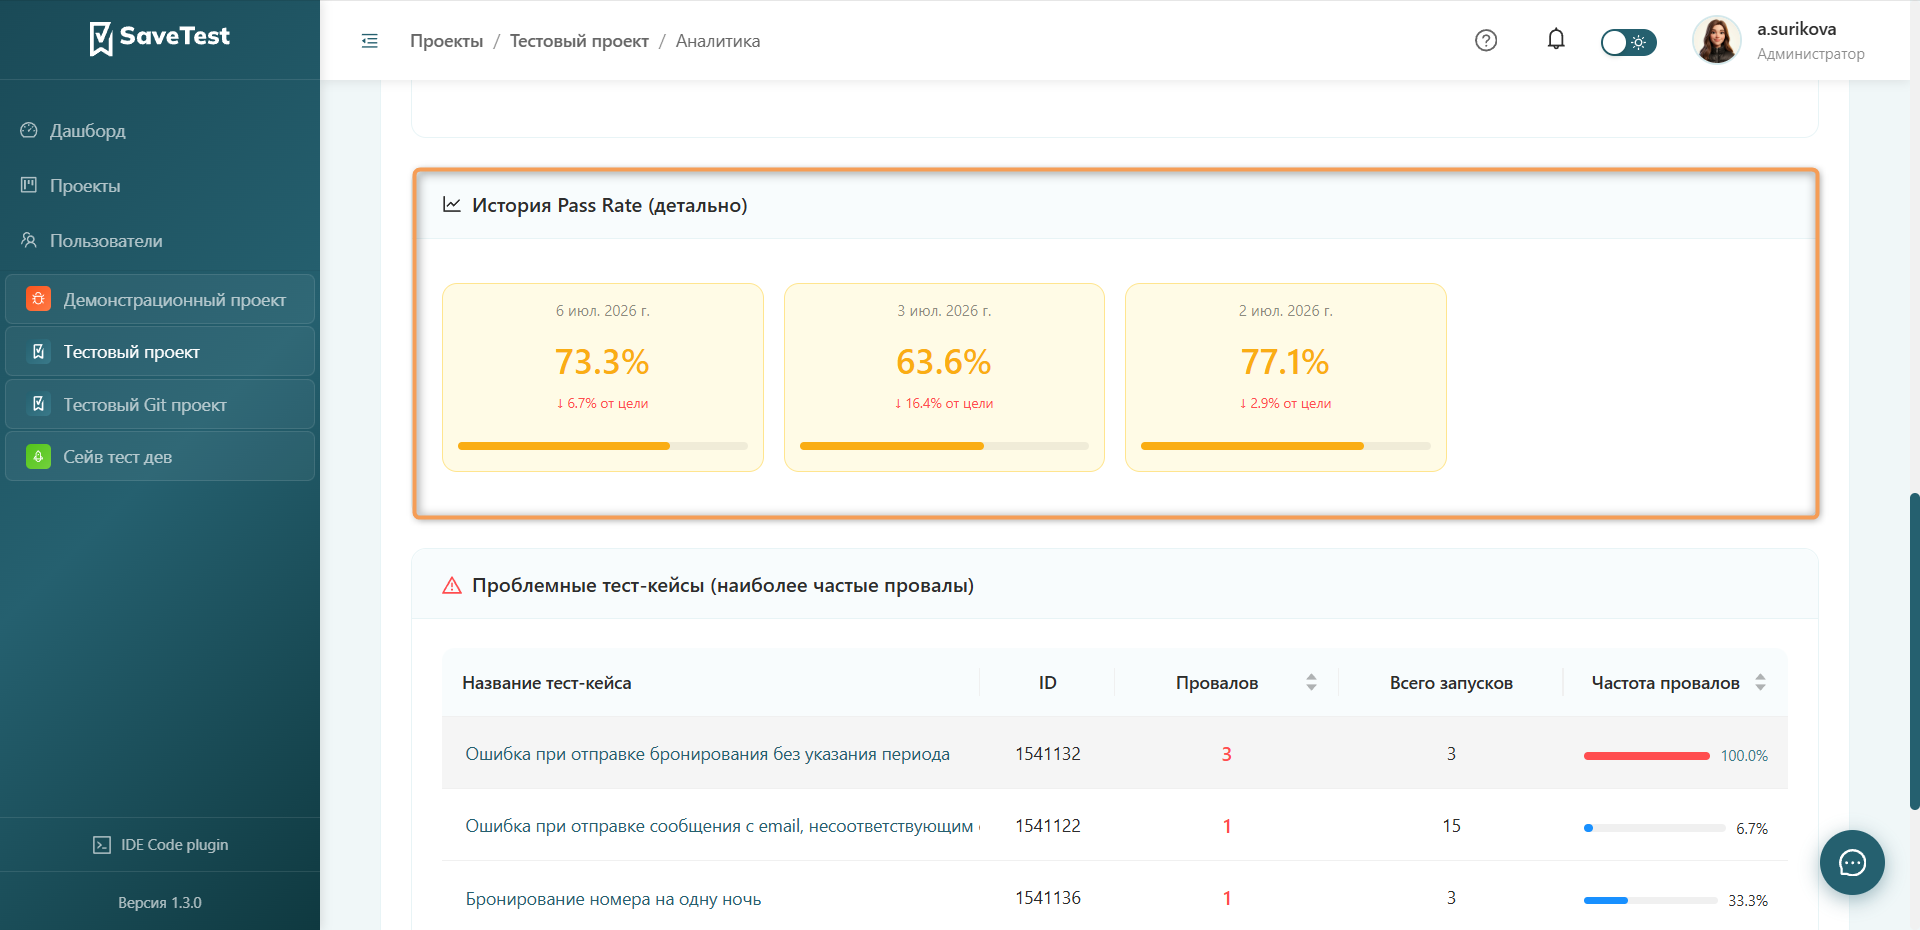
Task: Open help via question mark icon
Action: (x=1486, y=41)
